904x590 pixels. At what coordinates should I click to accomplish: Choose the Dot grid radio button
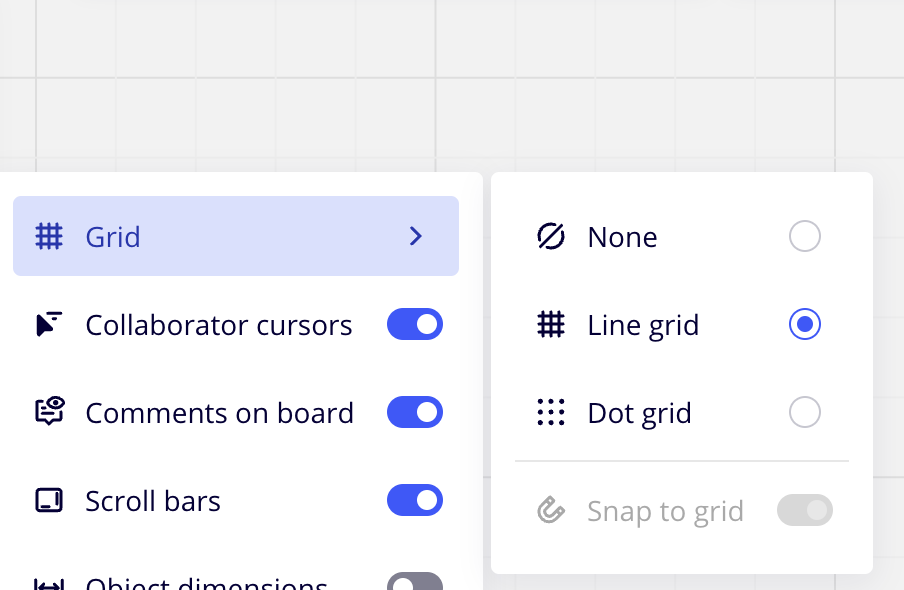[805, 412]
